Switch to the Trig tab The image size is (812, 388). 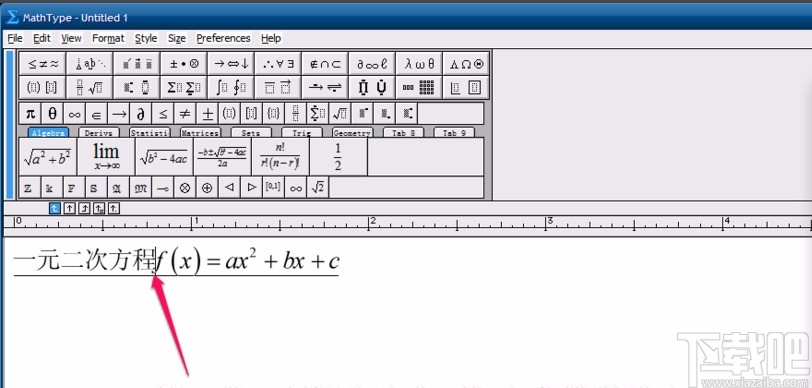(x=301, y=133)
